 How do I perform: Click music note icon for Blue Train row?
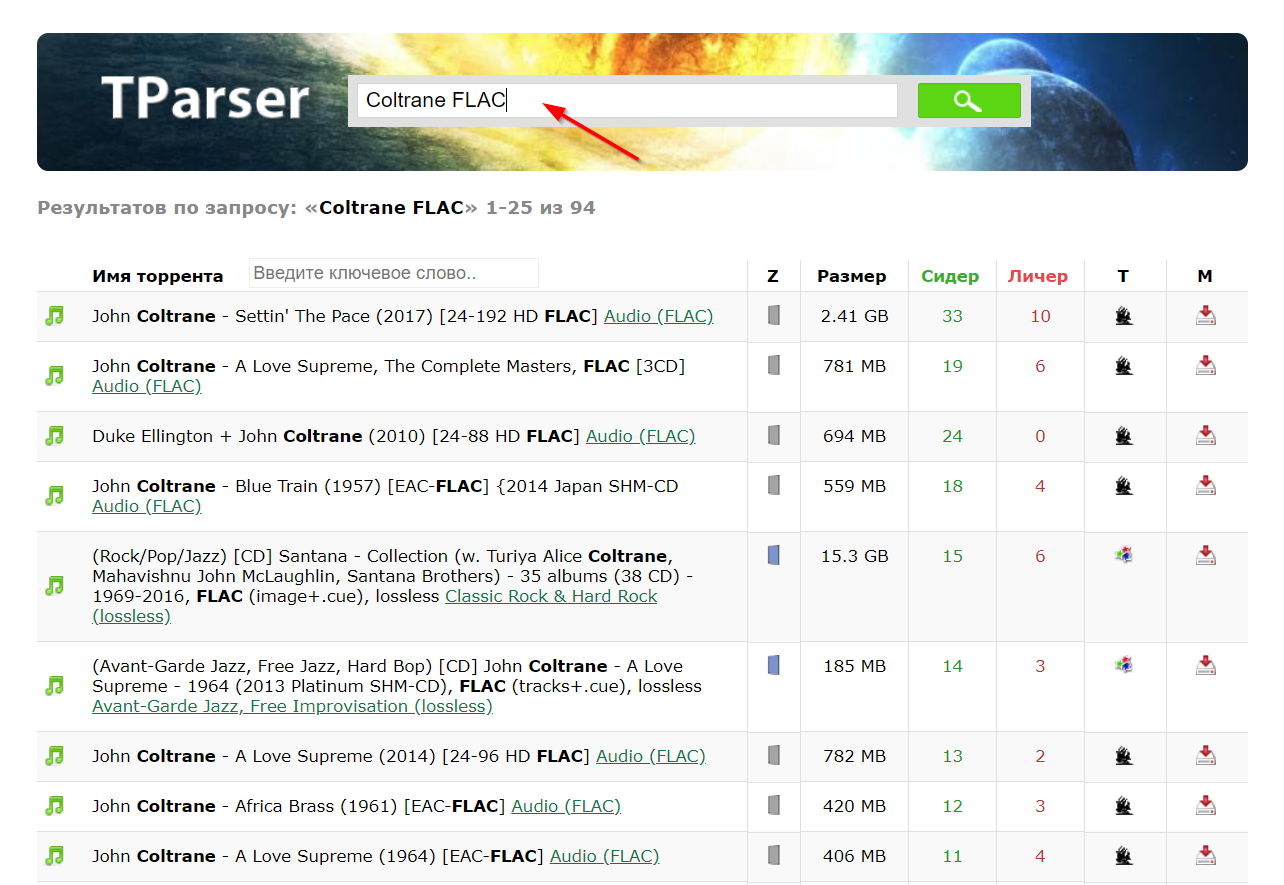(54, 496)
